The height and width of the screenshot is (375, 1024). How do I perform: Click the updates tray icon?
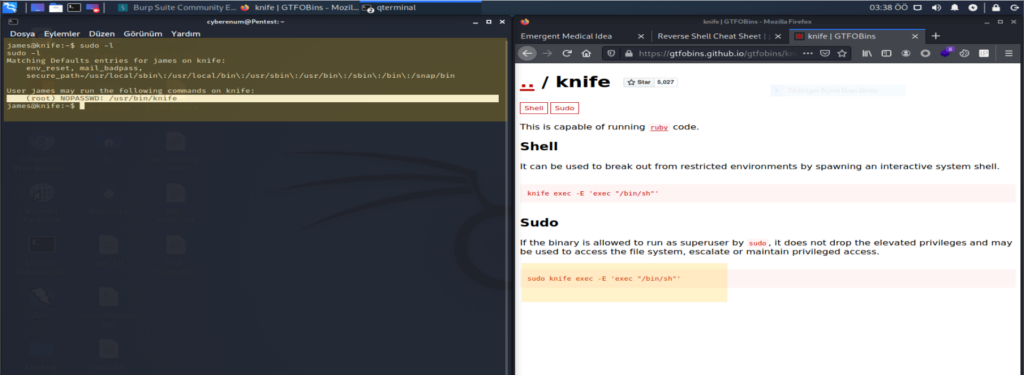tap(973, 8)
